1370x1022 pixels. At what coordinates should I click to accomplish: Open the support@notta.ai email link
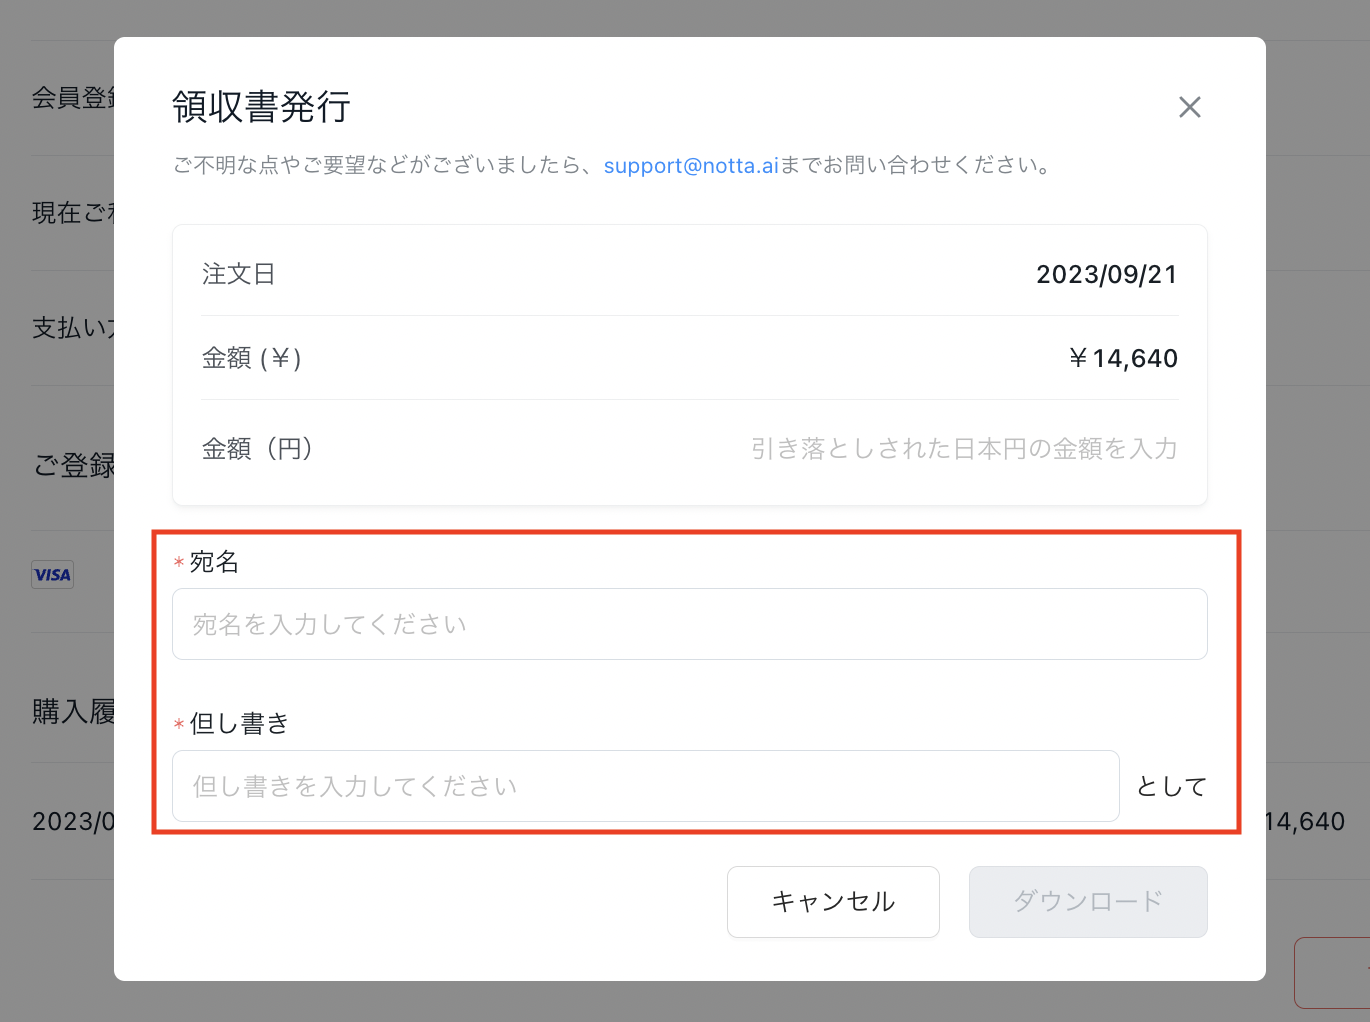(x=691, y=165)
